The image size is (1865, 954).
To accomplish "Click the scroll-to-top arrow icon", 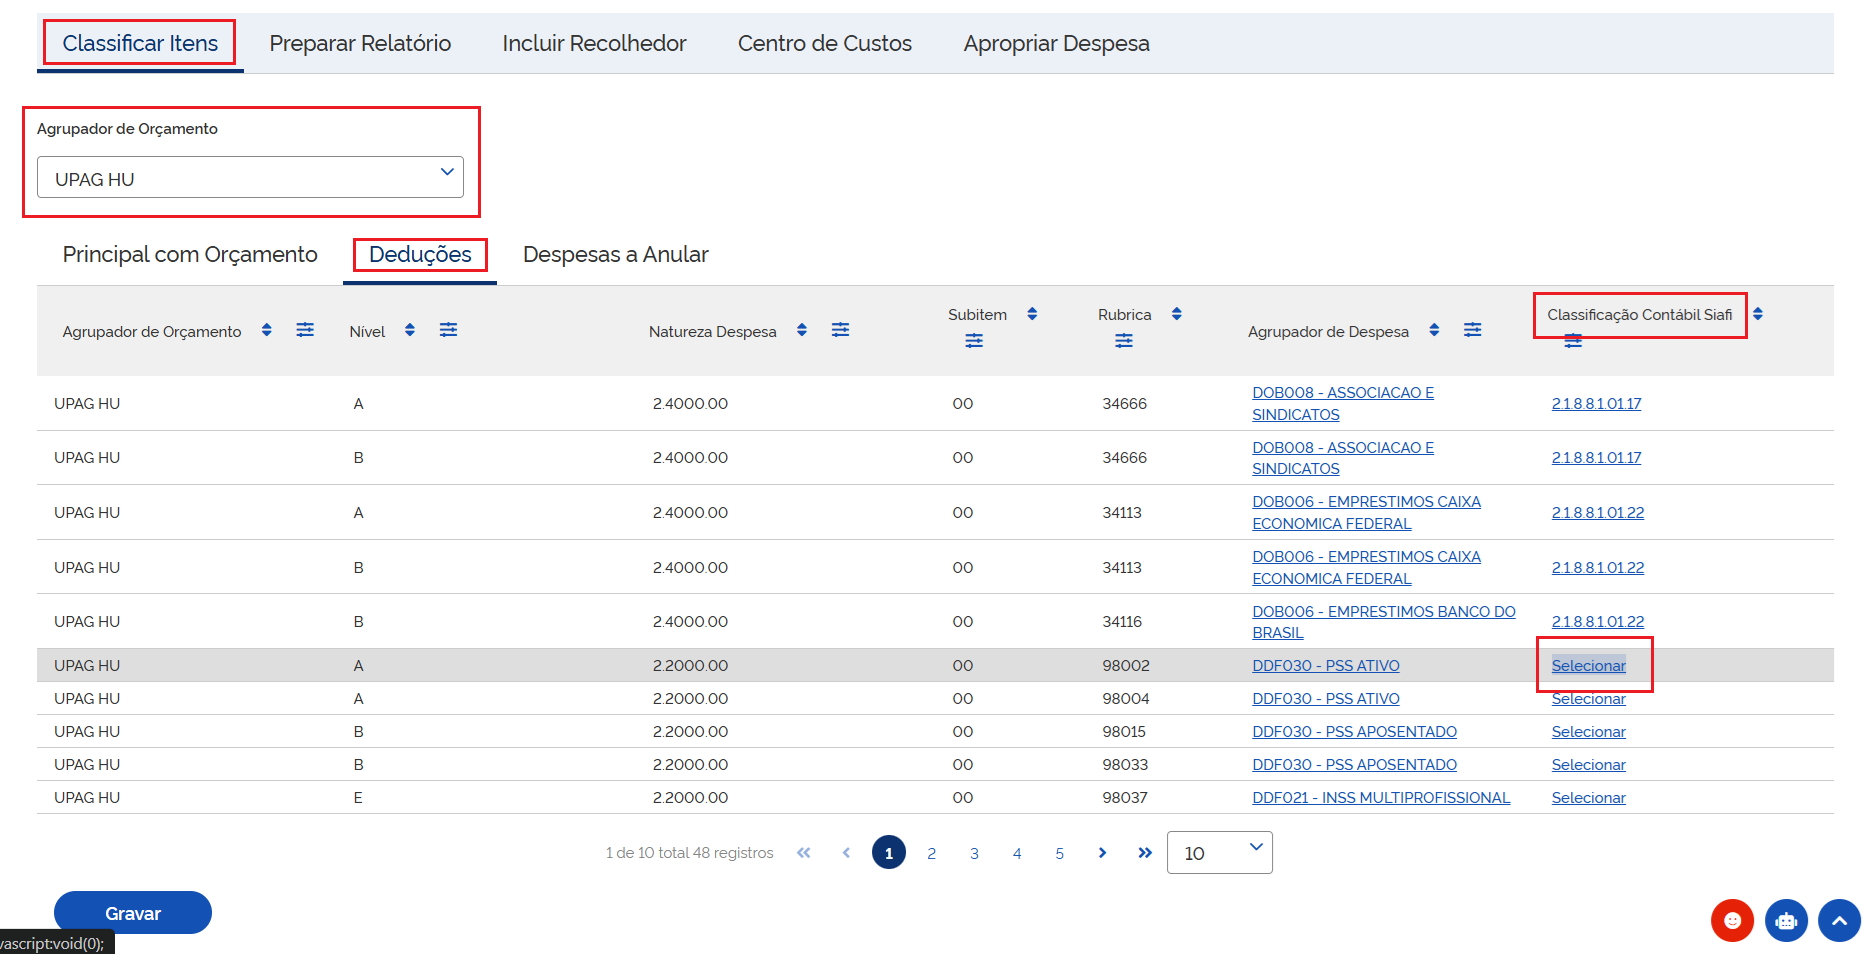I will pyautogui.click(x=1840, y=920).
